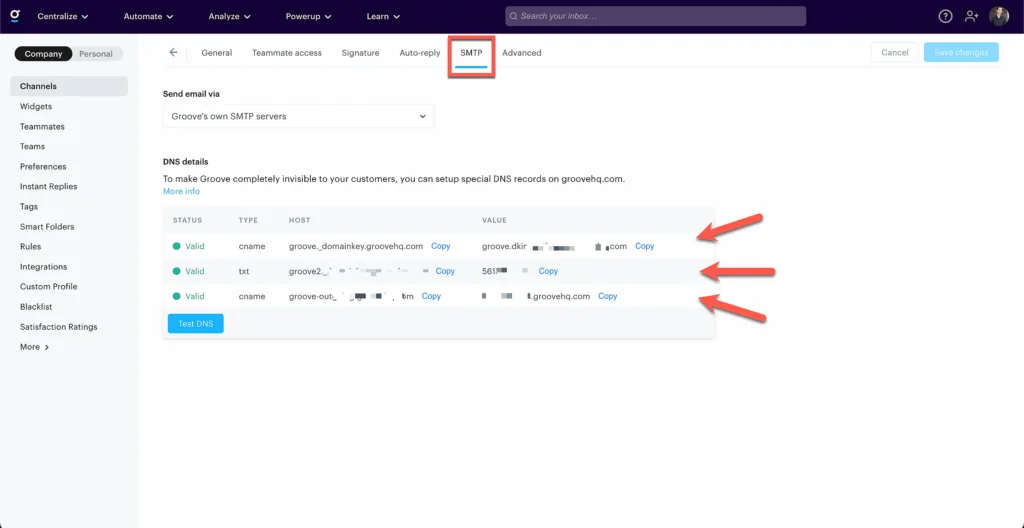Click the txt type cell
This screenshot has height=528, width=1024.
244,271
